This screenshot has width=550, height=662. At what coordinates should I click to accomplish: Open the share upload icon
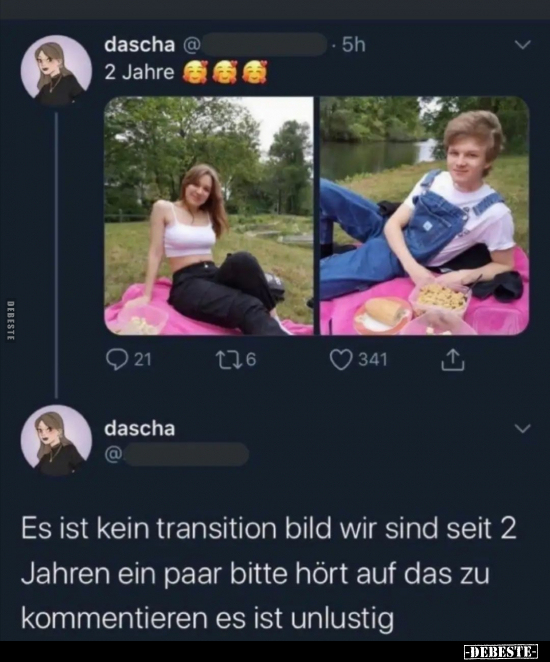pyautogui.click(x=453, y=360)
